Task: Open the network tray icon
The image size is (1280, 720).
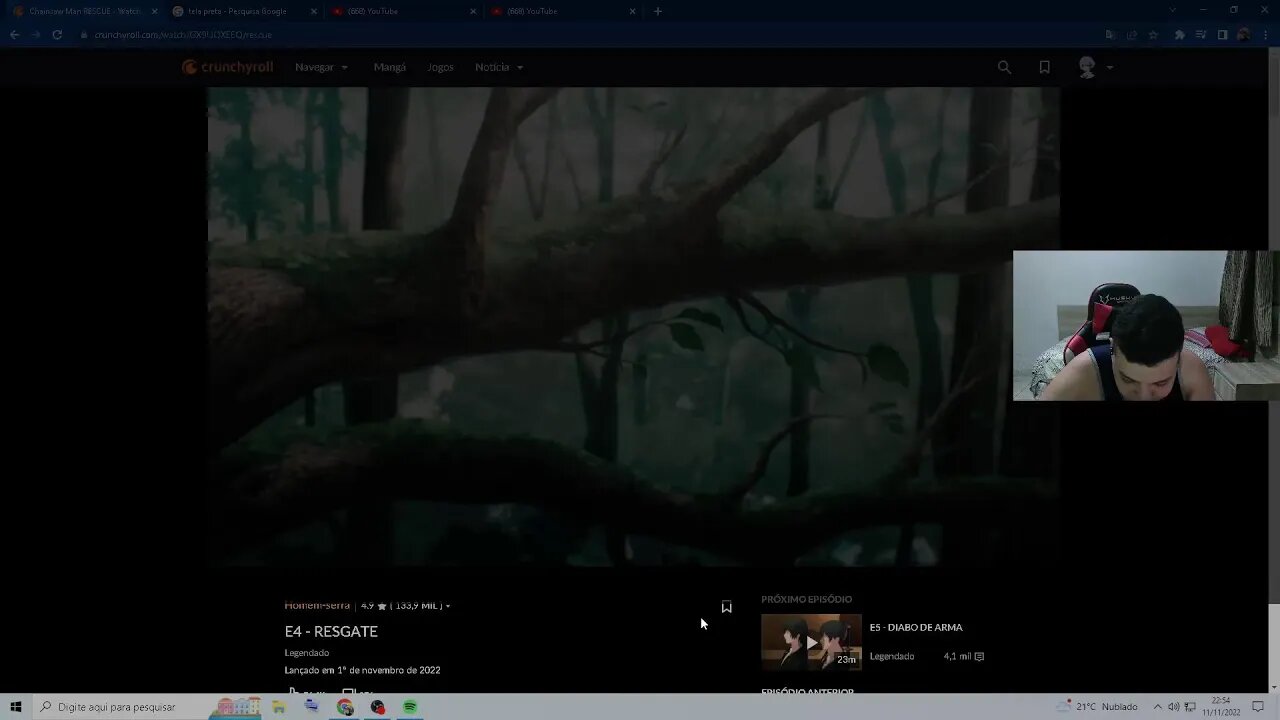Action: click(1189, 706)
